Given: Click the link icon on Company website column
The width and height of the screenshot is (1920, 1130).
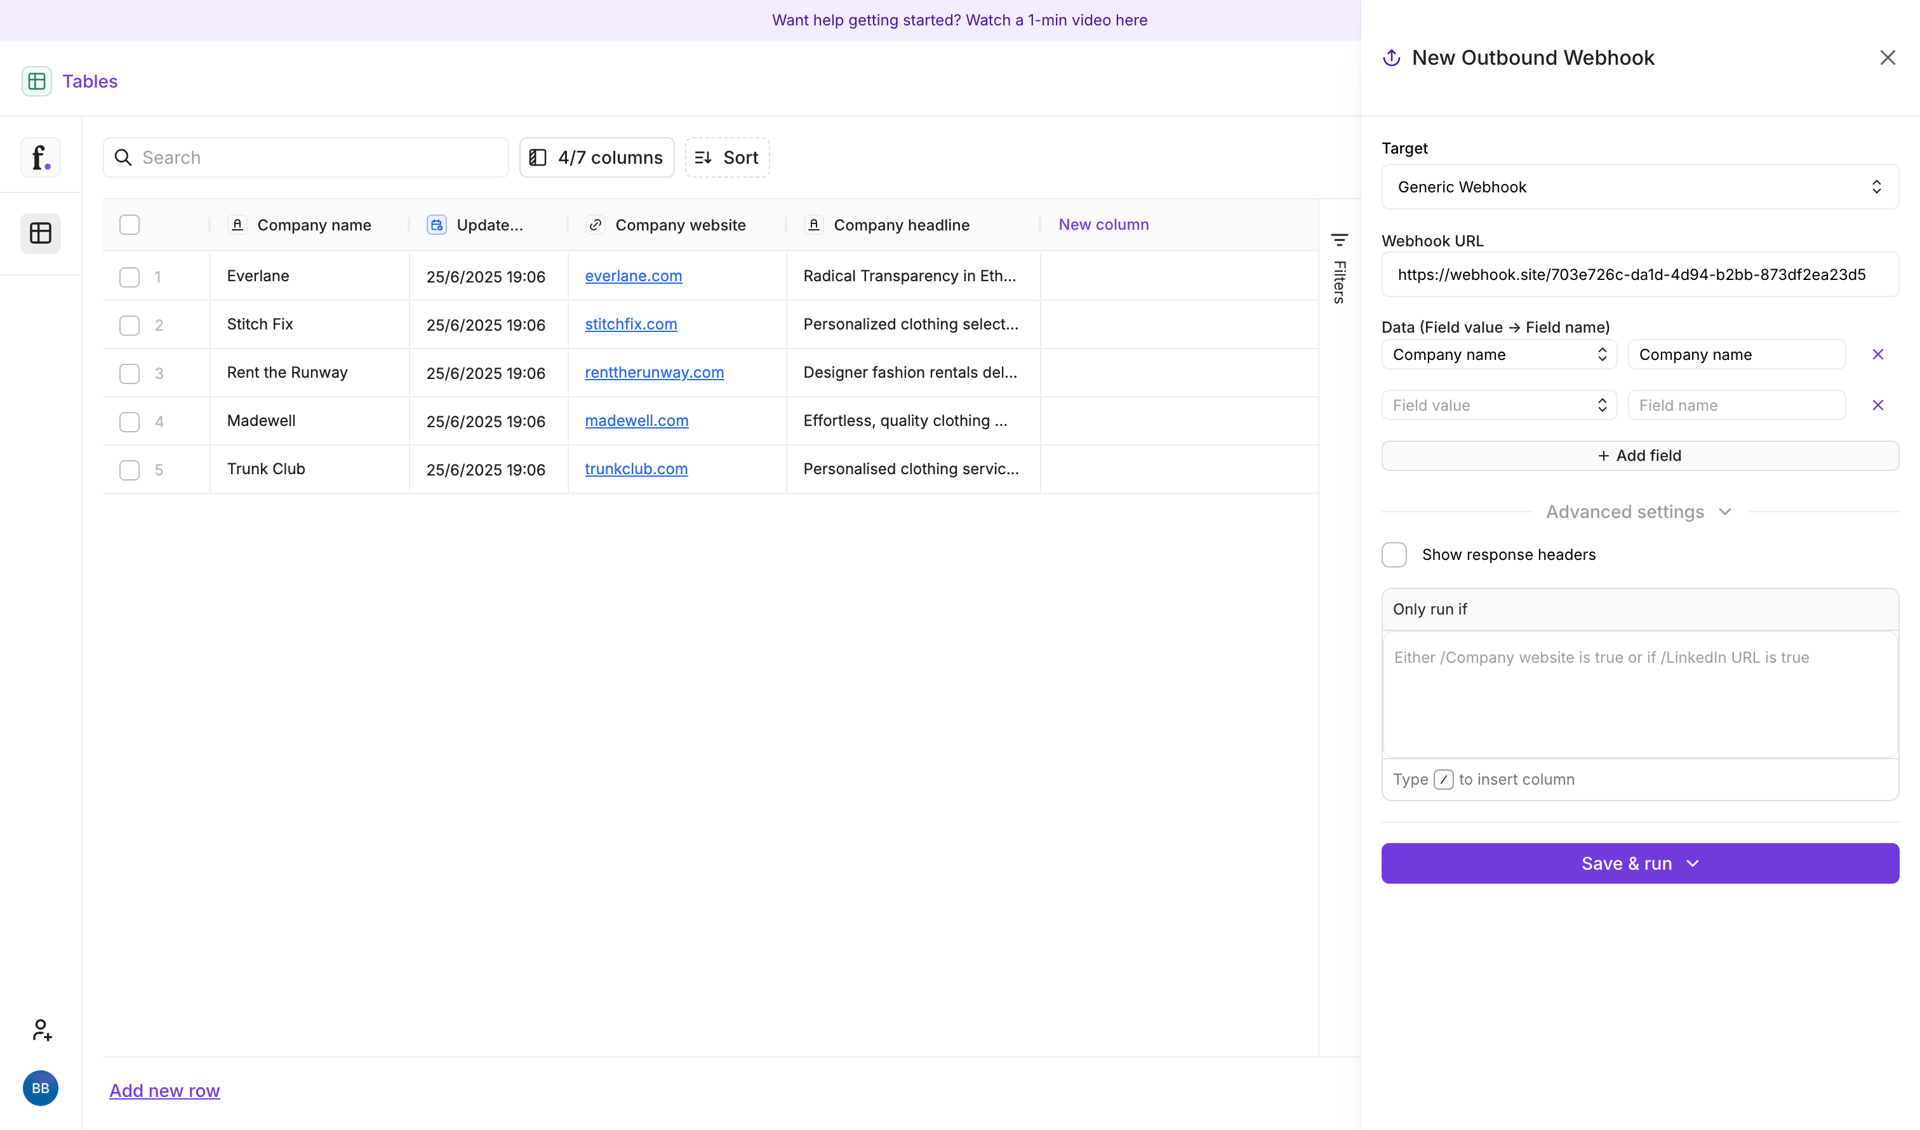Looking at the screenshot, I should pos(596,225).
